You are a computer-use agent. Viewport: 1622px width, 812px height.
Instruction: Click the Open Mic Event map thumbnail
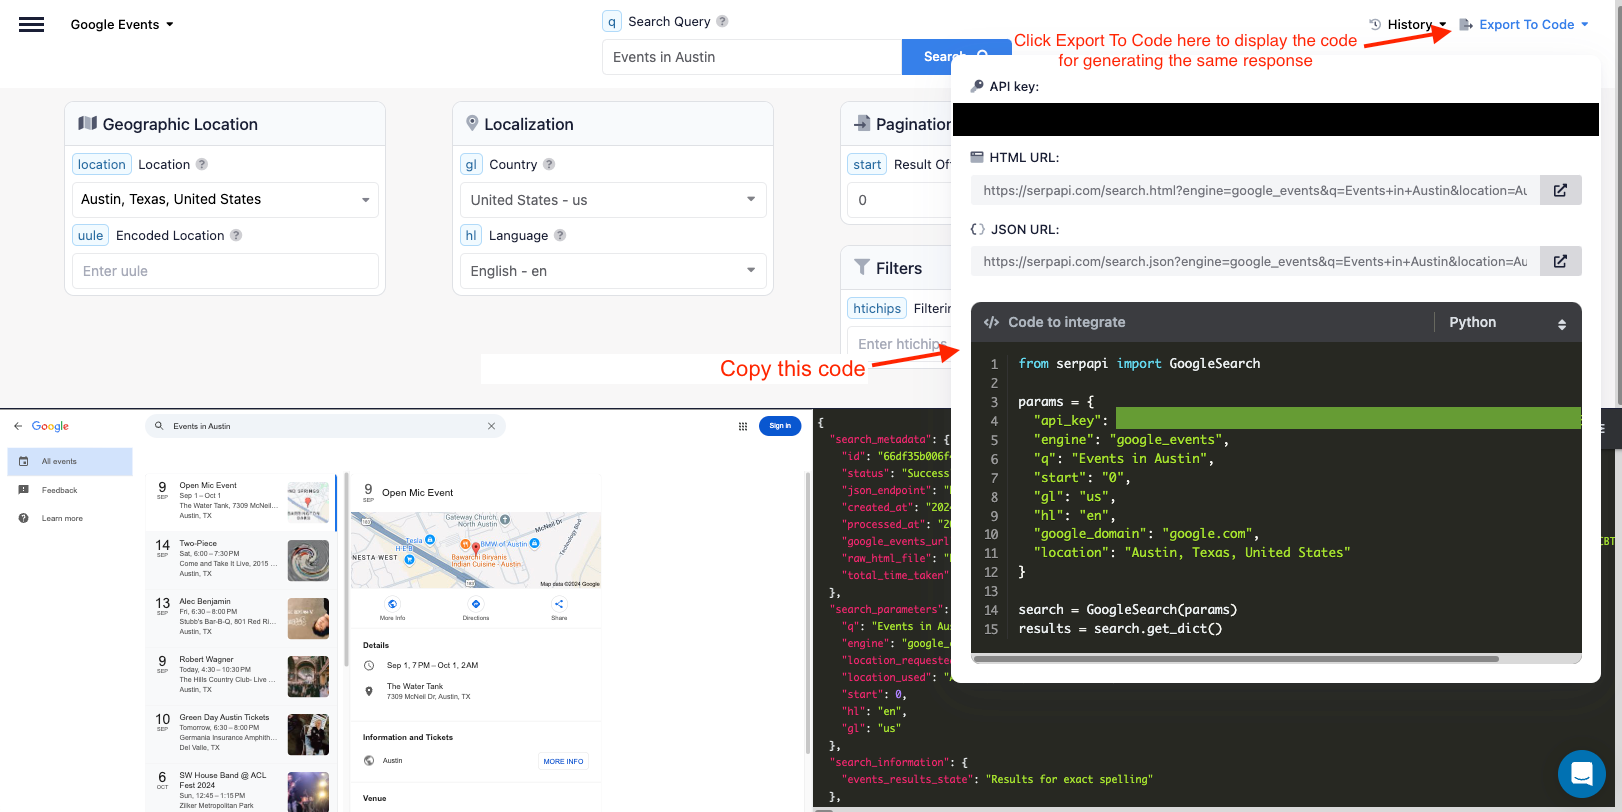308,503
